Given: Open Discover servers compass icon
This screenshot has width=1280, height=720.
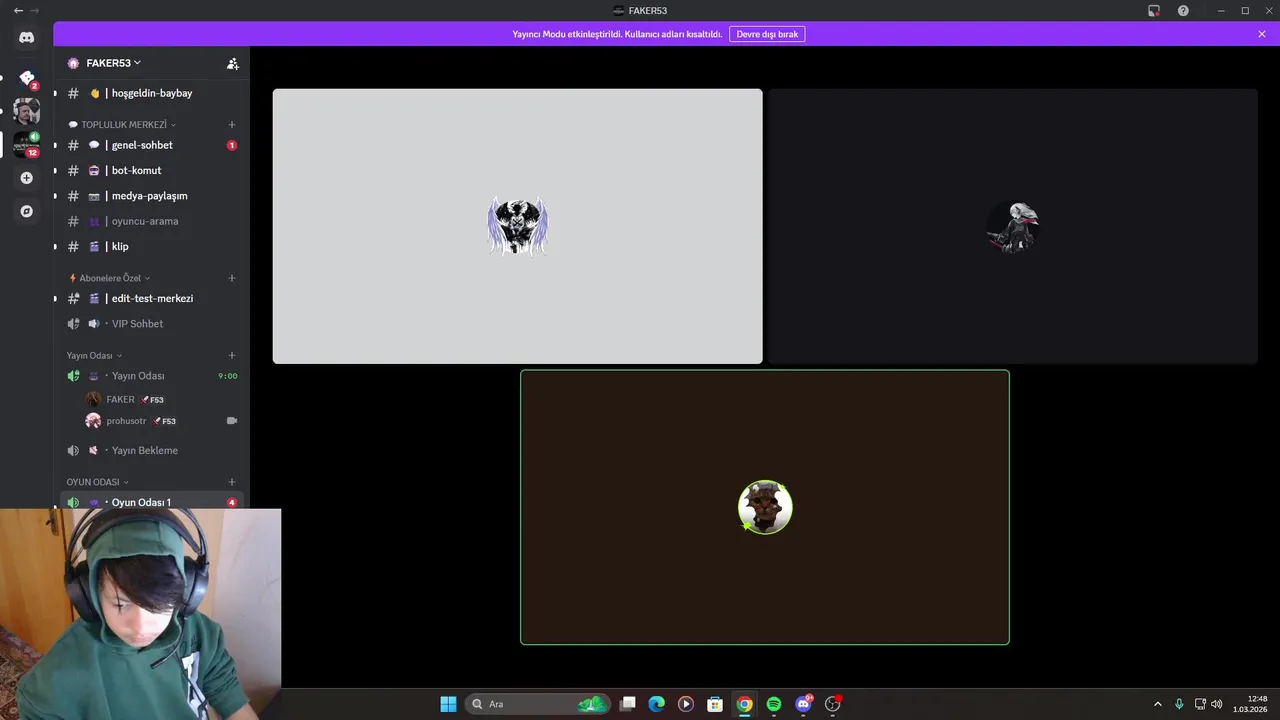Looking at the screenshot, I should (x=27, y=211).
